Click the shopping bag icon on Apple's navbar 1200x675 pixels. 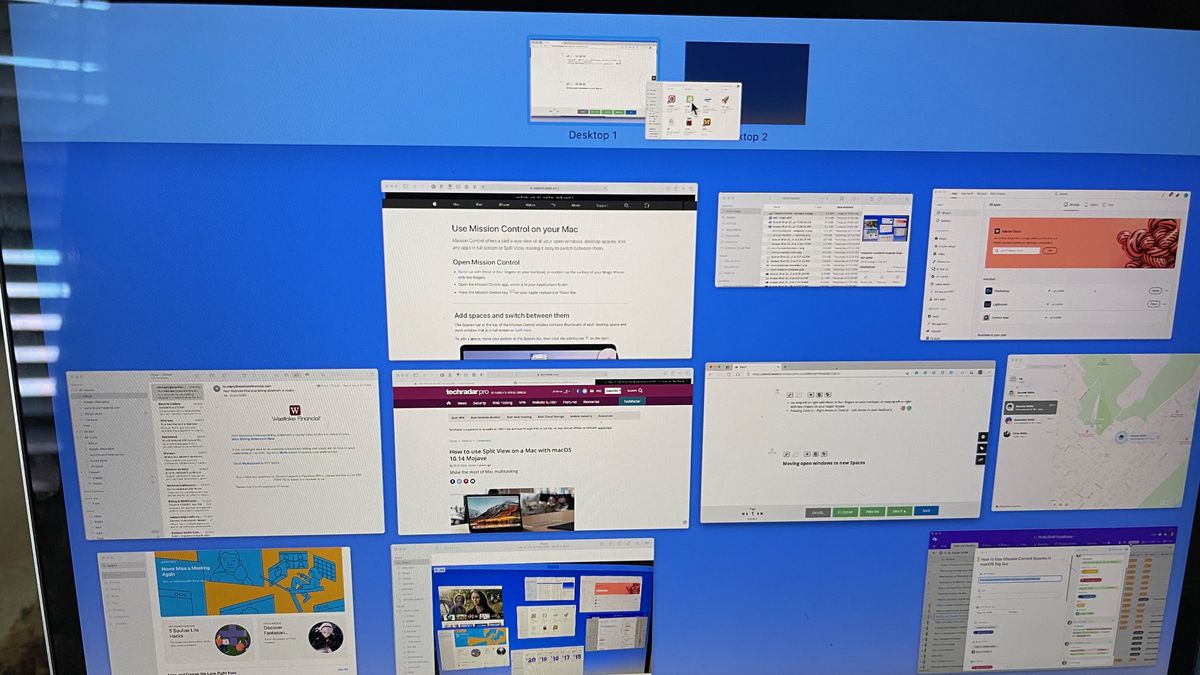[x=646, y=205]
